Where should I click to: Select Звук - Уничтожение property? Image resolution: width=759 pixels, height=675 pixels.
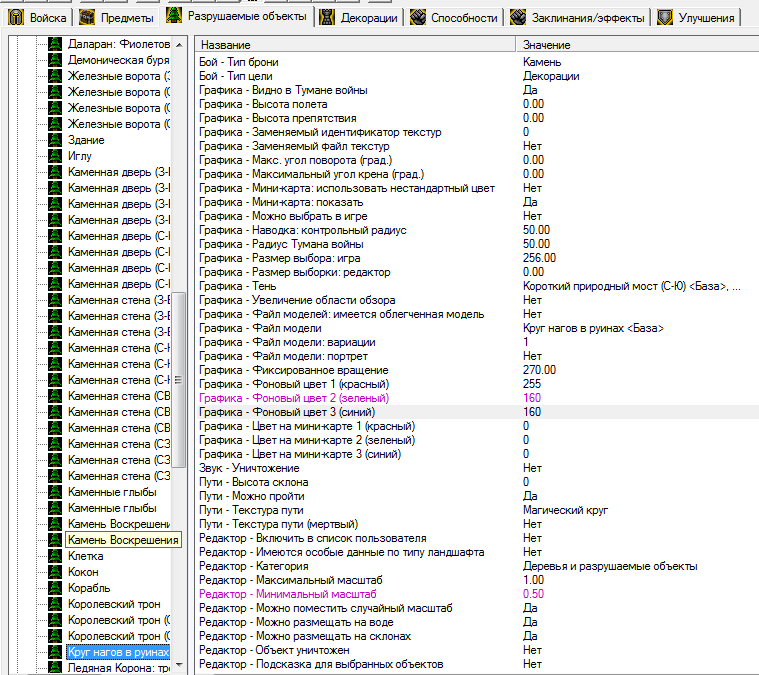[477, 468]
